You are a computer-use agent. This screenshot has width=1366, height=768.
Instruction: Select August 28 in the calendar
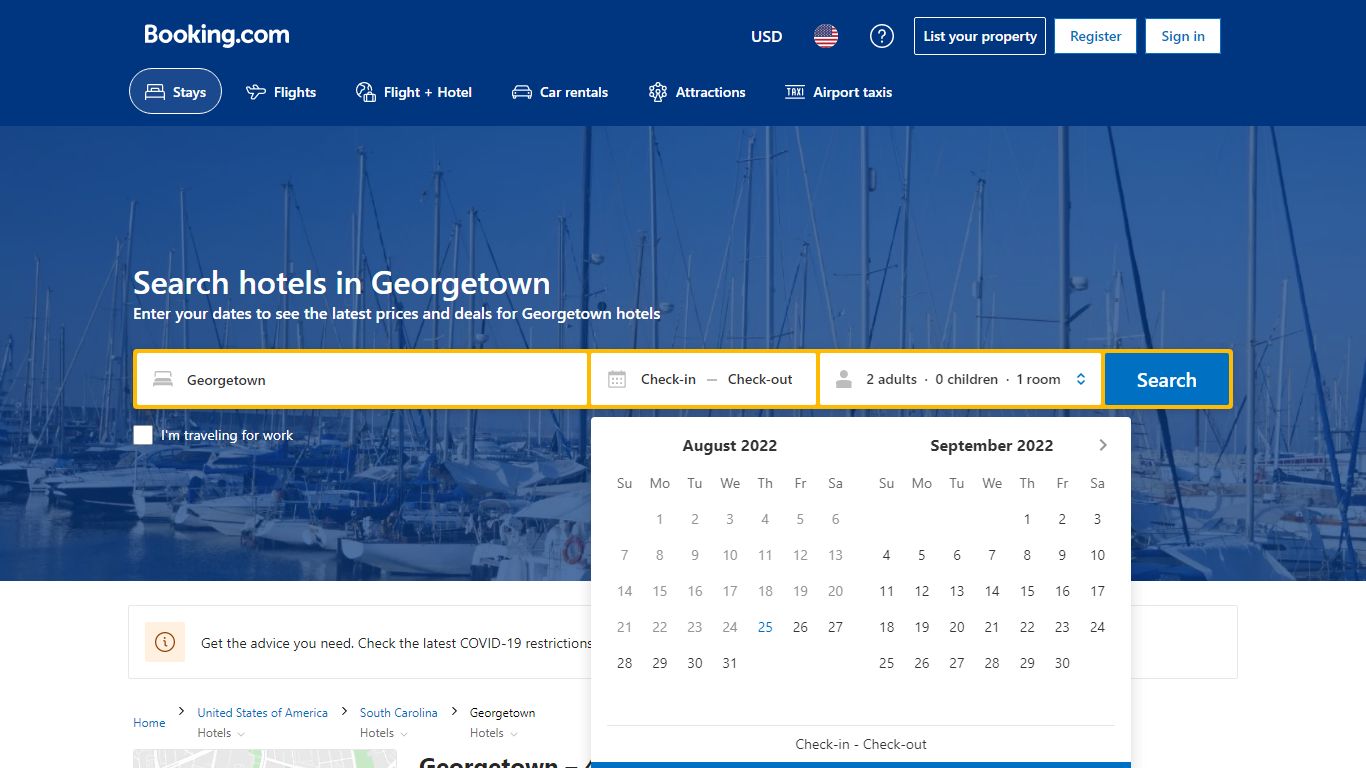tap(625, 663)
